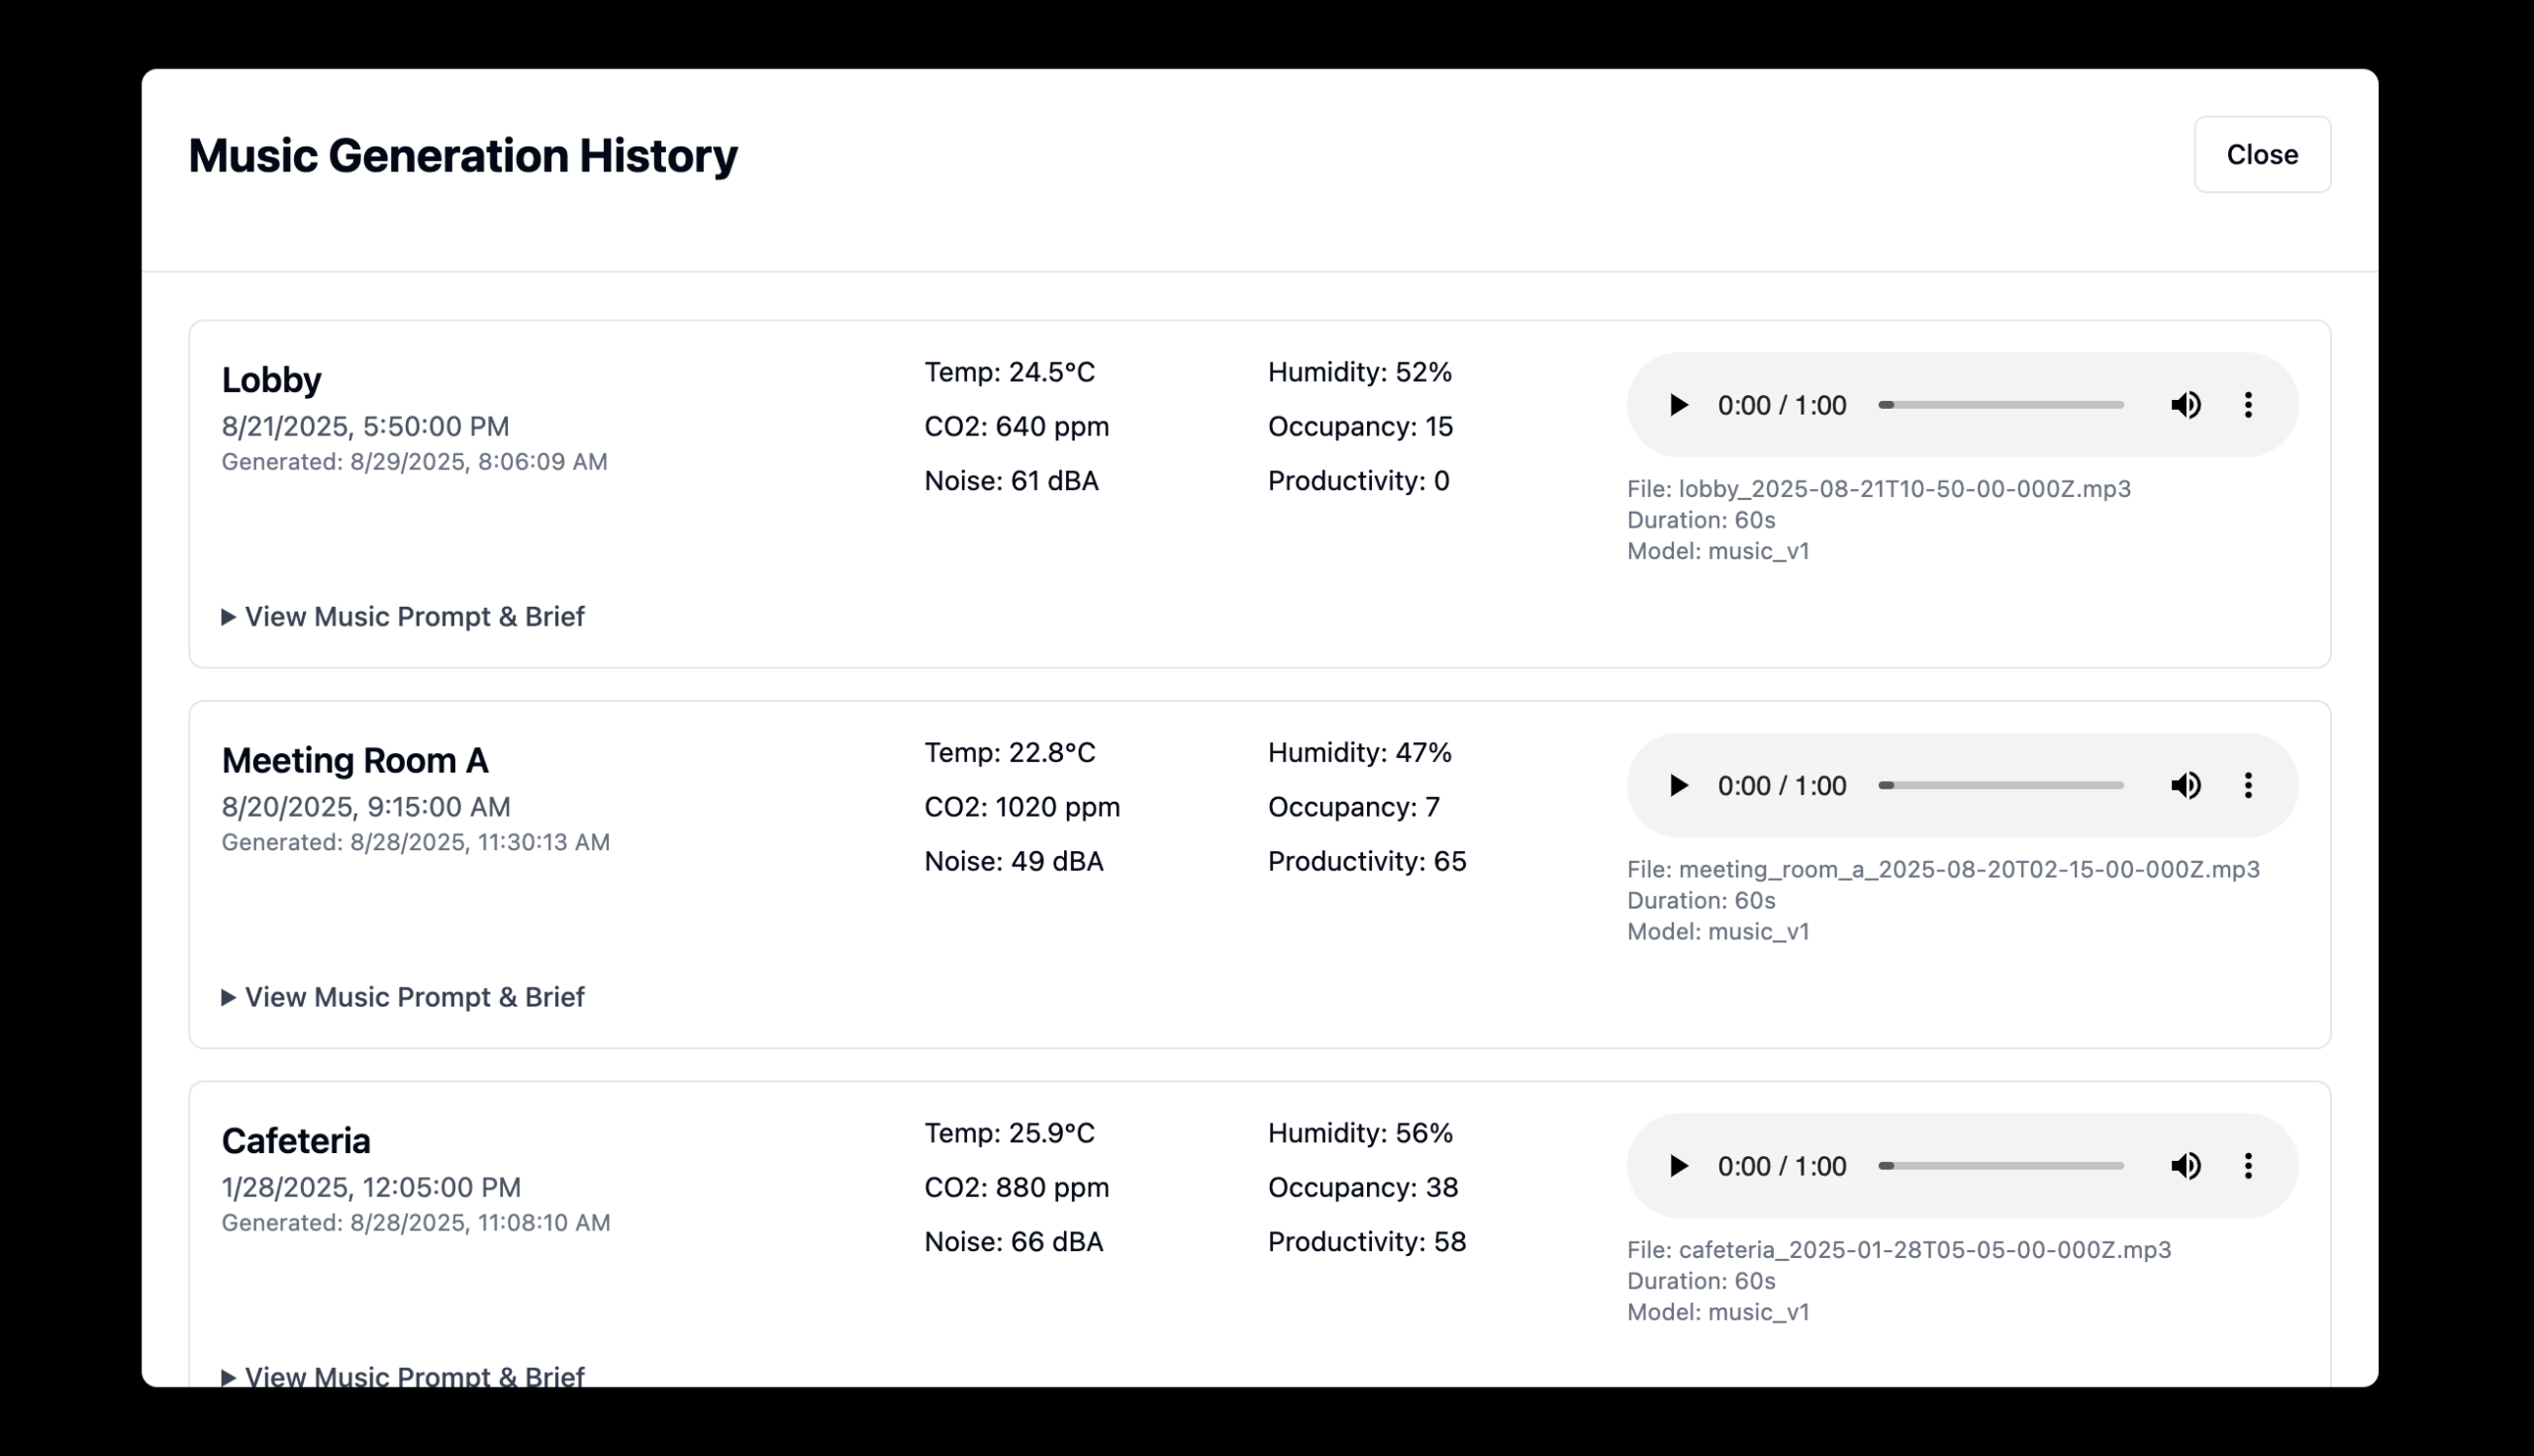
Task: Click the Cafeteria entry heading
Action: point(296,1141)
